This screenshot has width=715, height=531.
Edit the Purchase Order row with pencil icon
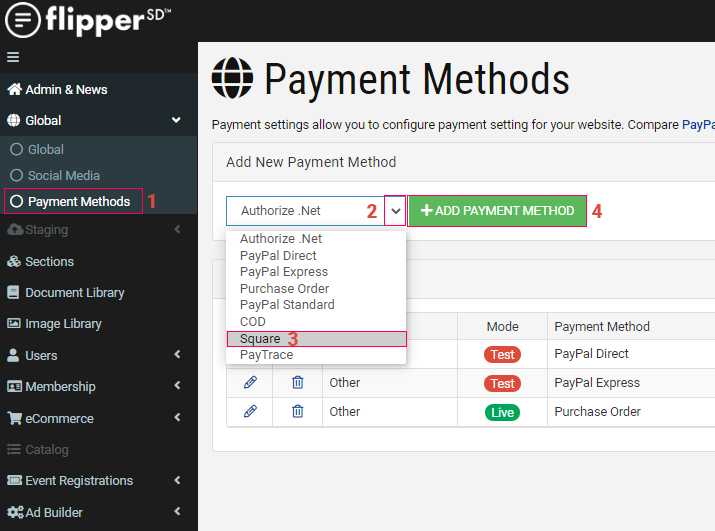(250, 411)
